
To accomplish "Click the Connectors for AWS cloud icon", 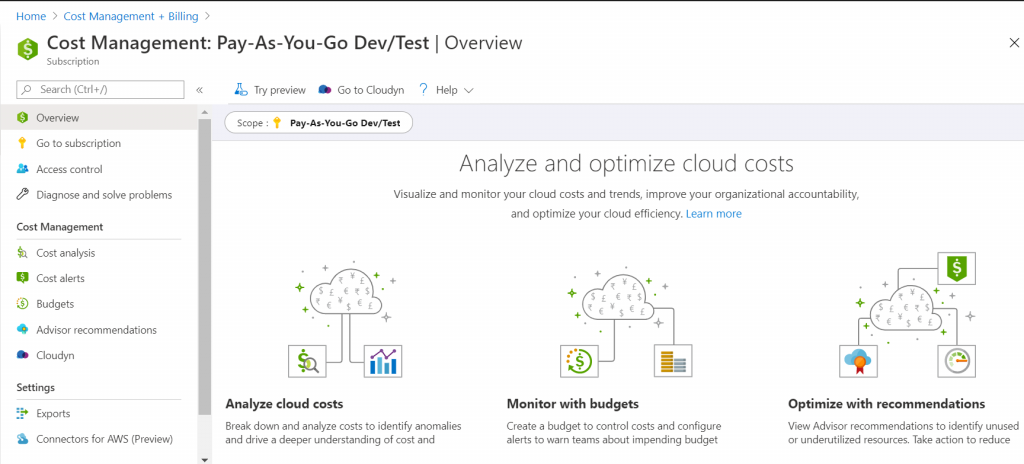I will tap(22, 439).
